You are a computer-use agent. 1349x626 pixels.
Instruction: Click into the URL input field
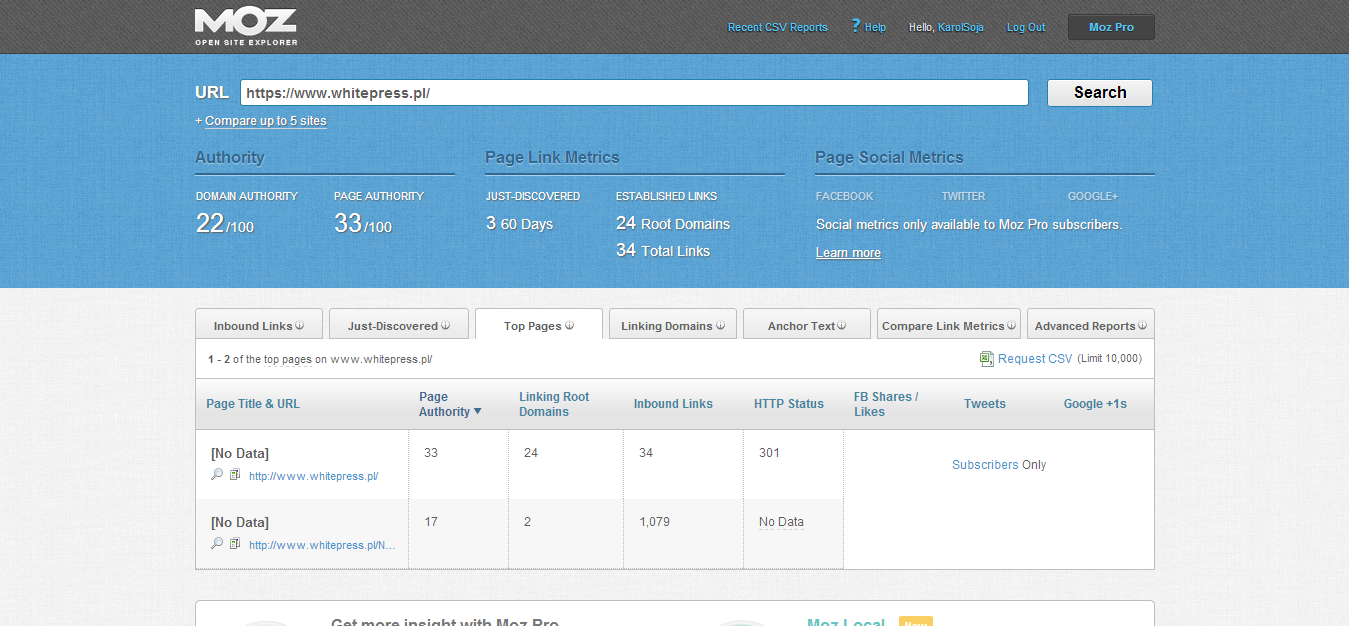[x=634, y=93]
